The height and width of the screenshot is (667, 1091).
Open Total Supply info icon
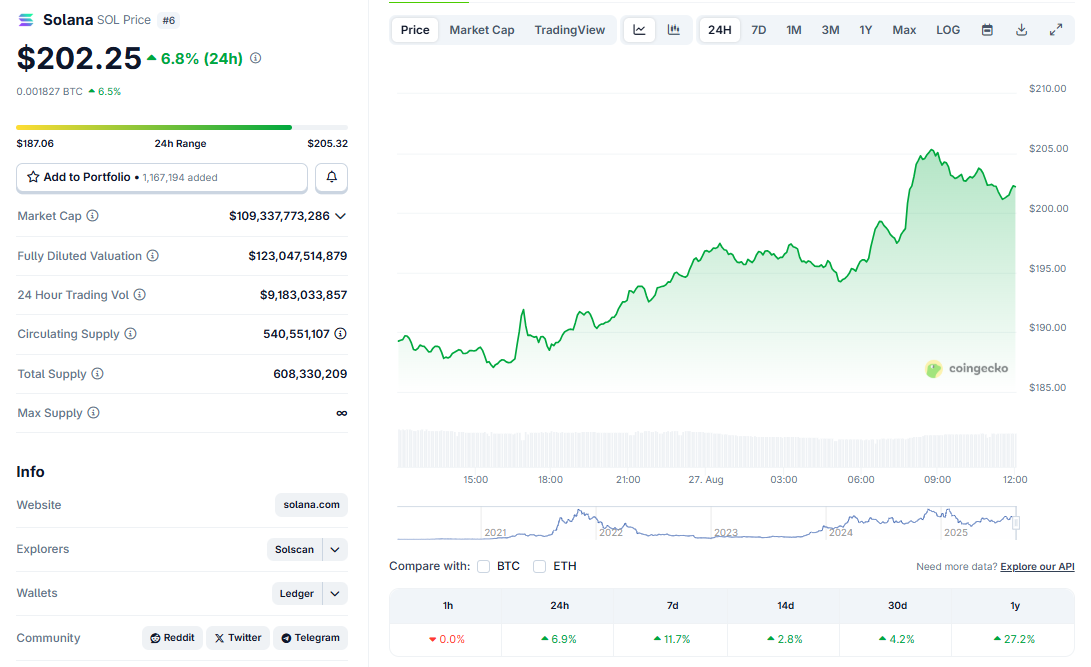point(97,373)
